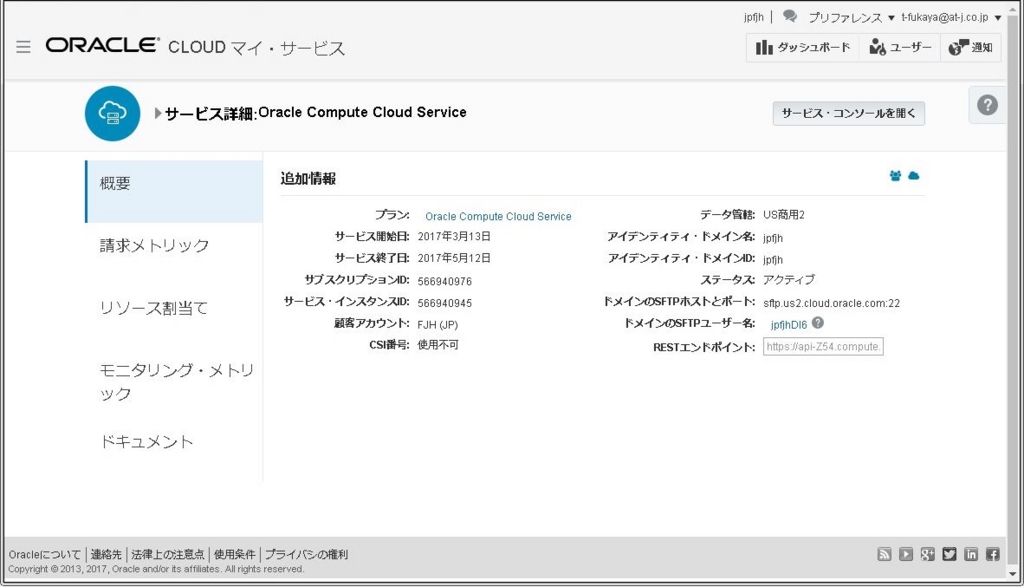1024x587 pixels.
Task: Select the モニタリング・メトリック tab
Action: pos(176,382)
